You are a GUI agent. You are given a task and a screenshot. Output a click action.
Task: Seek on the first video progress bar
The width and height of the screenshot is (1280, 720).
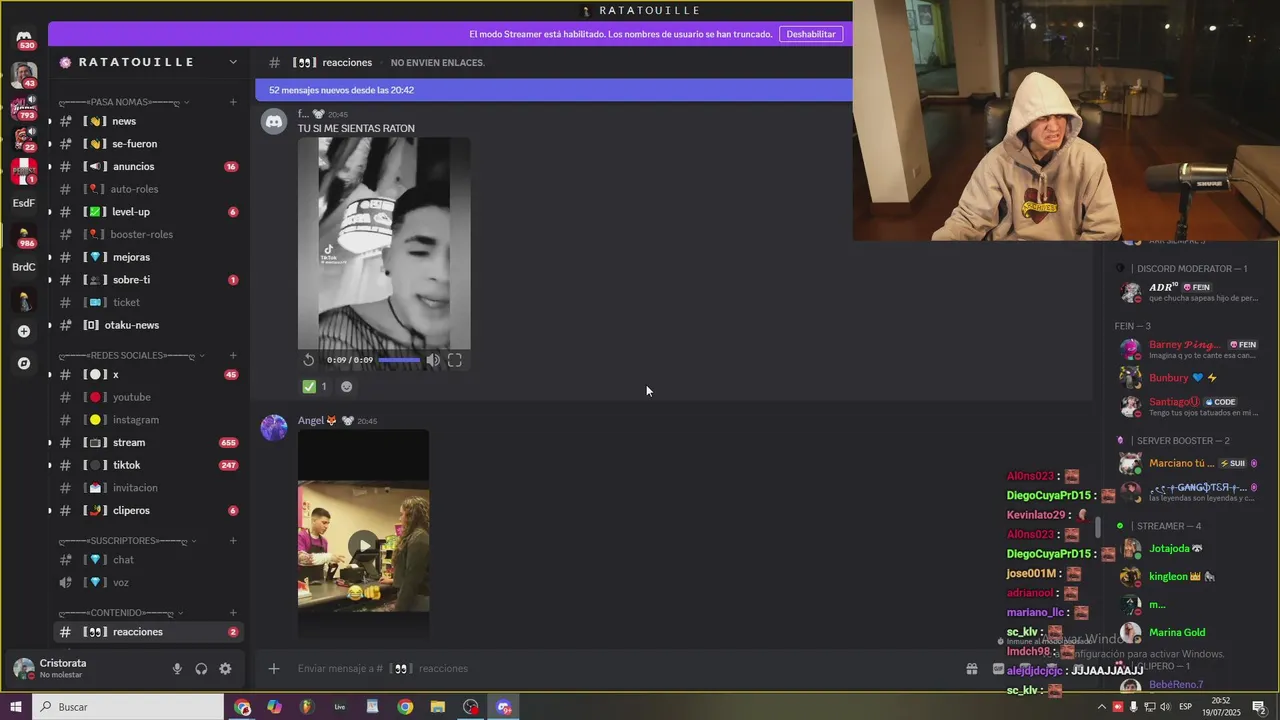tap(400, 360)
